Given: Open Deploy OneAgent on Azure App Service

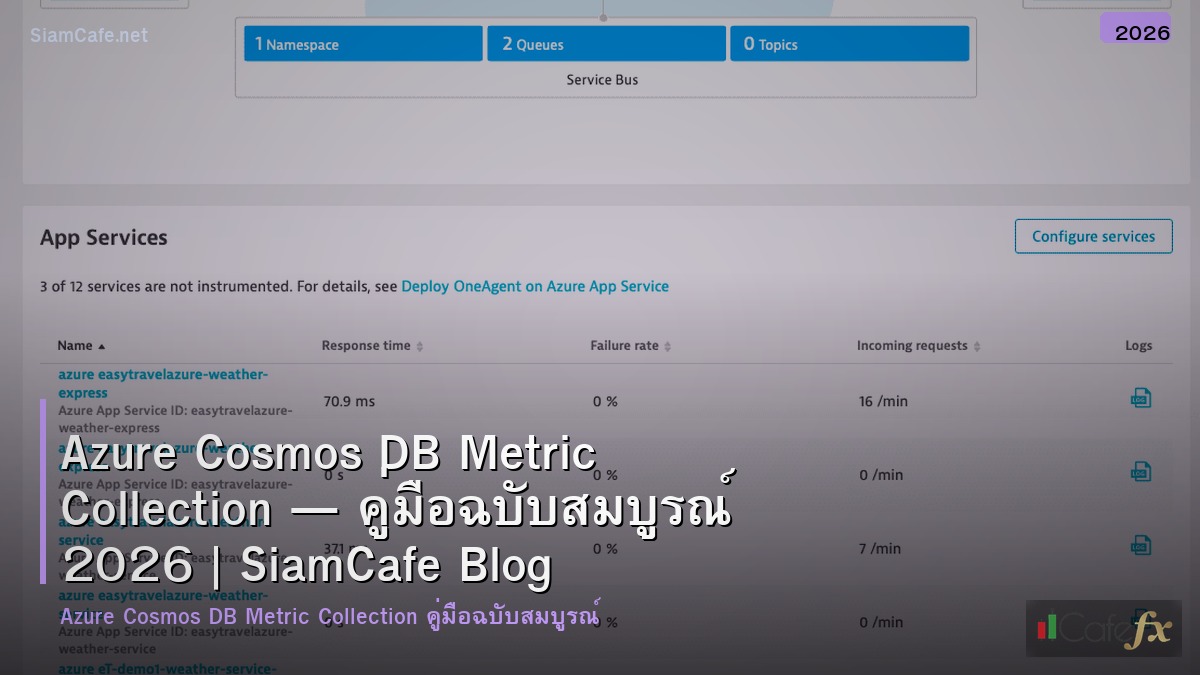Looking at the screenshot, I should (535, 286).
